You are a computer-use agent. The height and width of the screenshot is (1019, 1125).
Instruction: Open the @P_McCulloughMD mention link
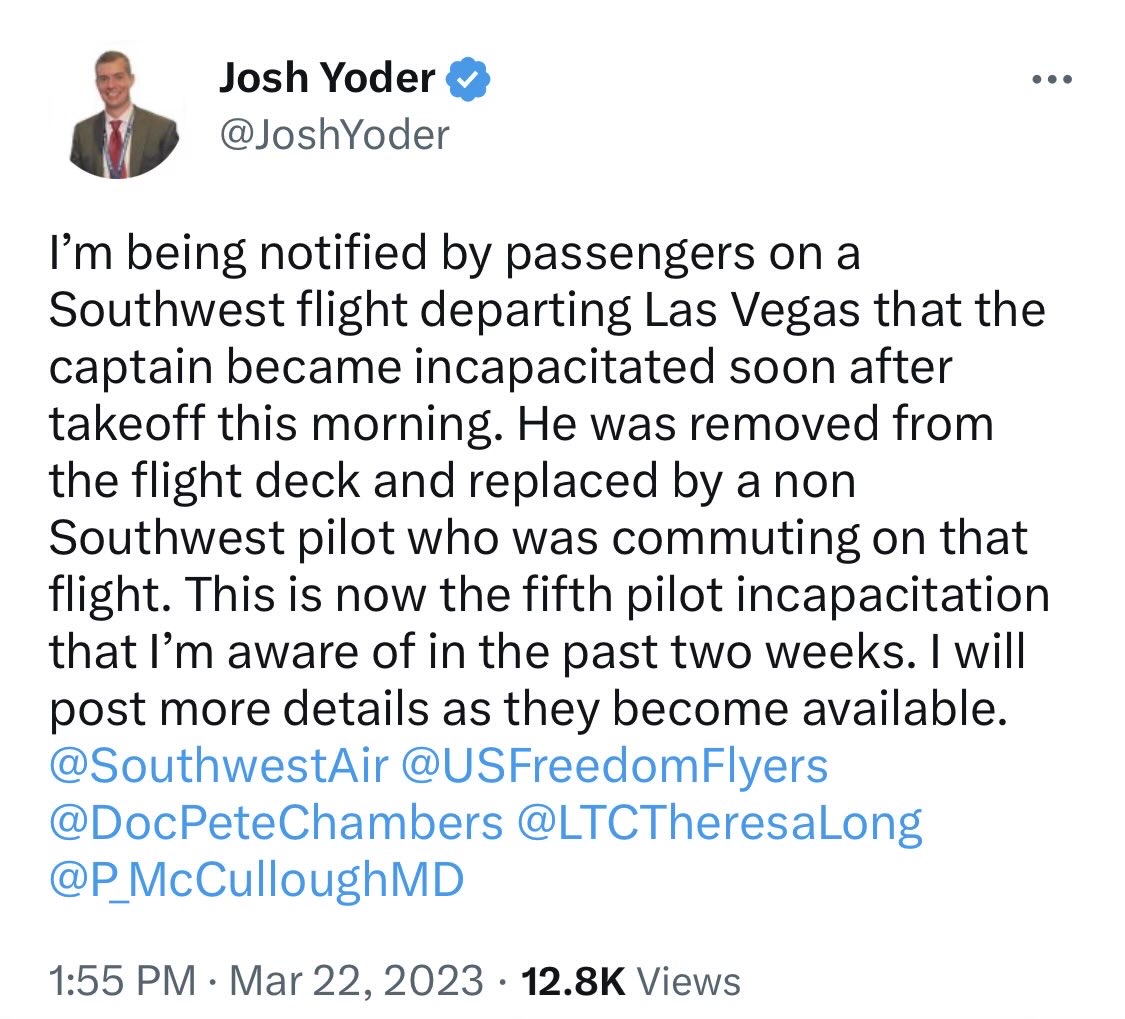(257, 880)
